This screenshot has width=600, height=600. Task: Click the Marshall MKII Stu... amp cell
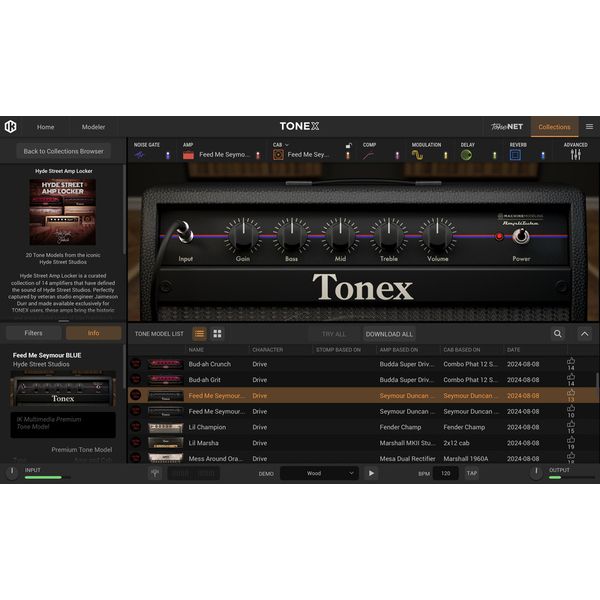click(408, 443)
